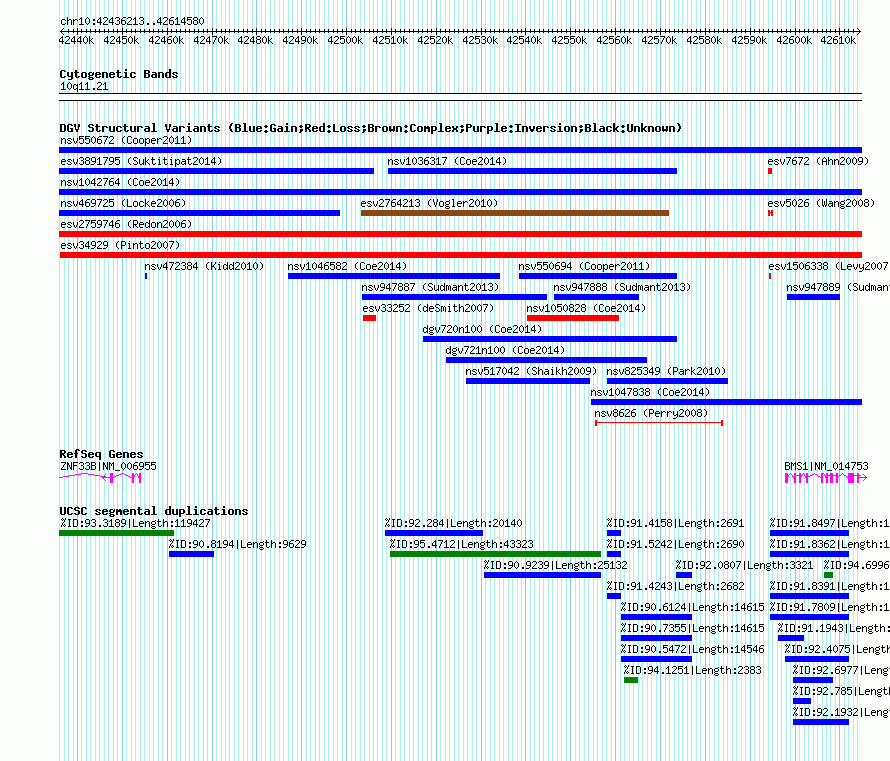The image size is (890, 761).
Task: Click duplication %ID:90.8194 Length:9629
Action: (x=191, y=554)
